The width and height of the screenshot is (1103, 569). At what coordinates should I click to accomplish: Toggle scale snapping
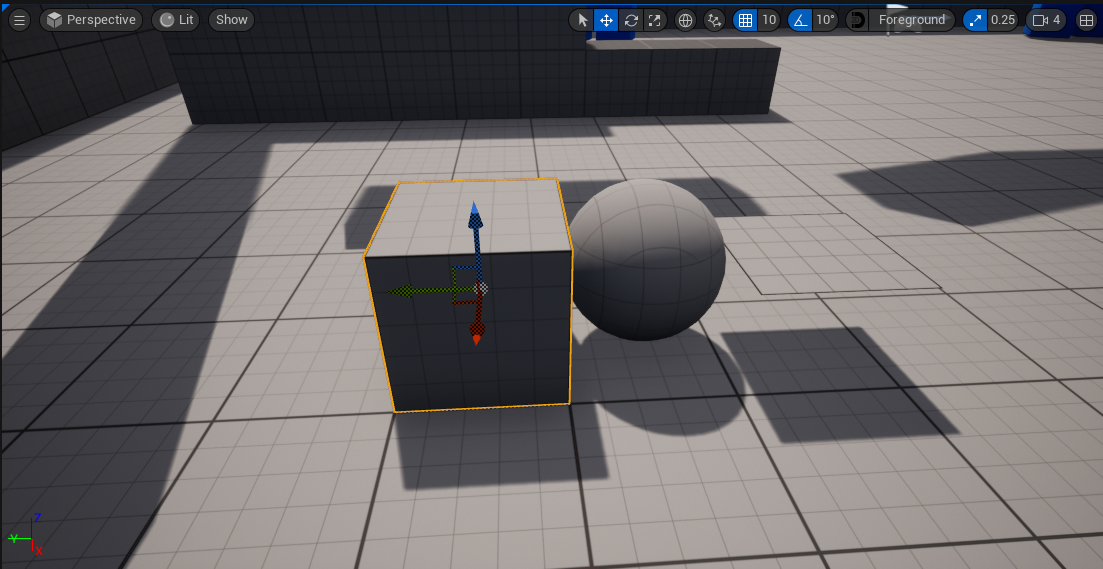tap(975, 20)
